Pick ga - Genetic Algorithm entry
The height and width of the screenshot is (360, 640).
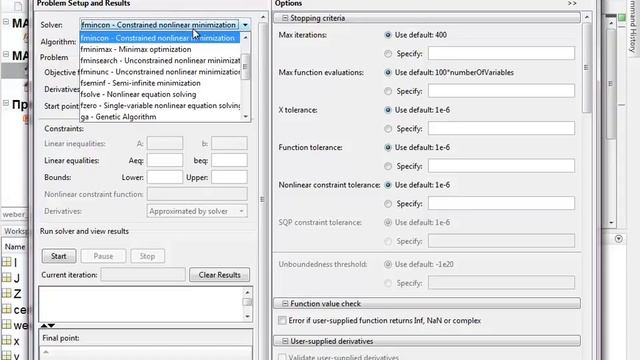(x=160, y=117)
